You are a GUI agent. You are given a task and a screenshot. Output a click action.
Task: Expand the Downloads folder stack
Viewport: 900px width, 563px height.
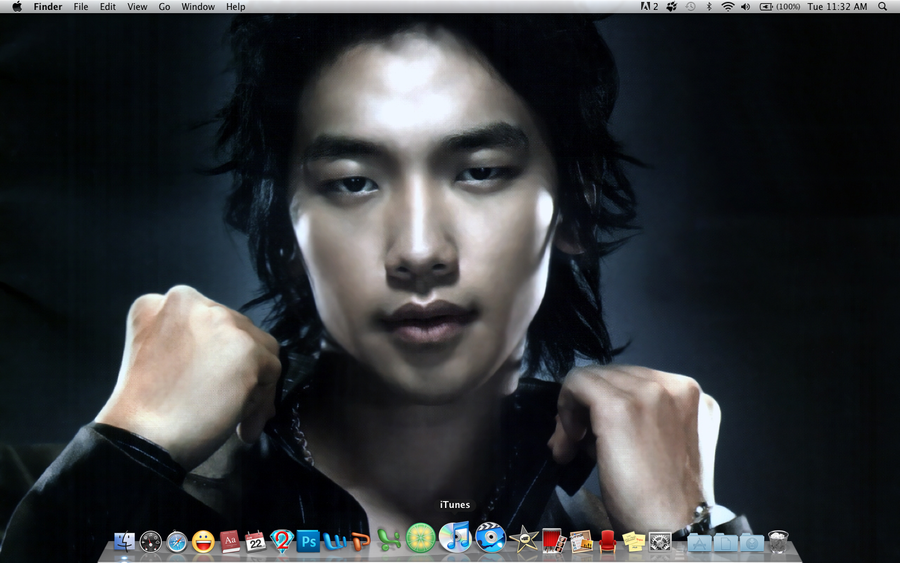[752, 543]
